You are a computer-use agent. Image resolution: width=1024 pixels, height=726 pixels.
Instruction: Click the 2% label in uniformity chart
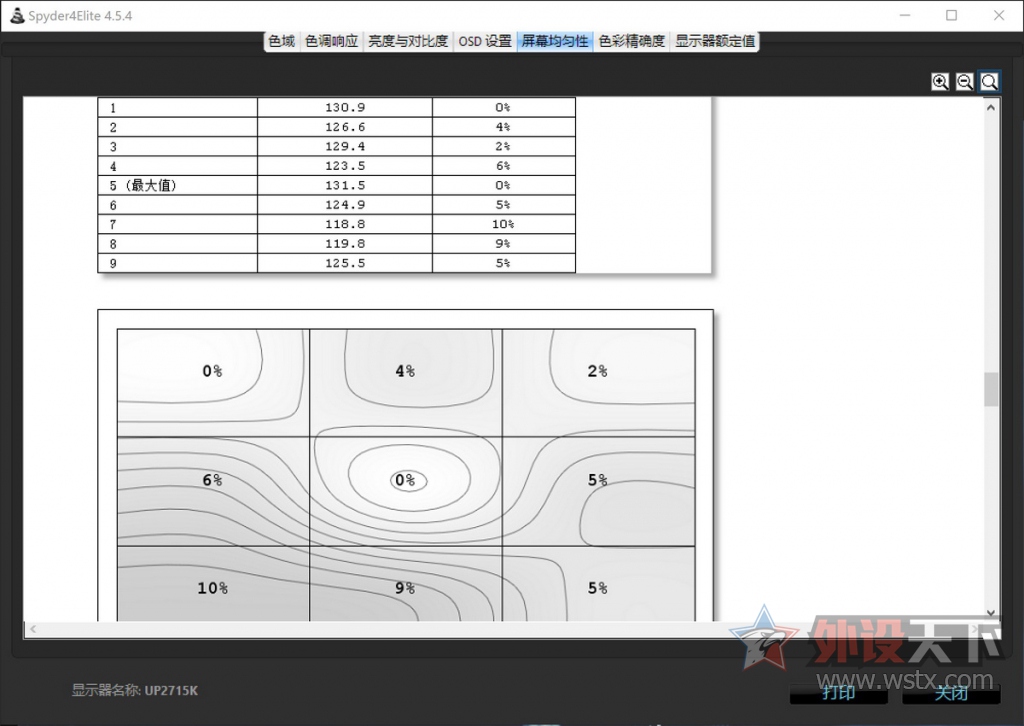click(x=598, y=371)
